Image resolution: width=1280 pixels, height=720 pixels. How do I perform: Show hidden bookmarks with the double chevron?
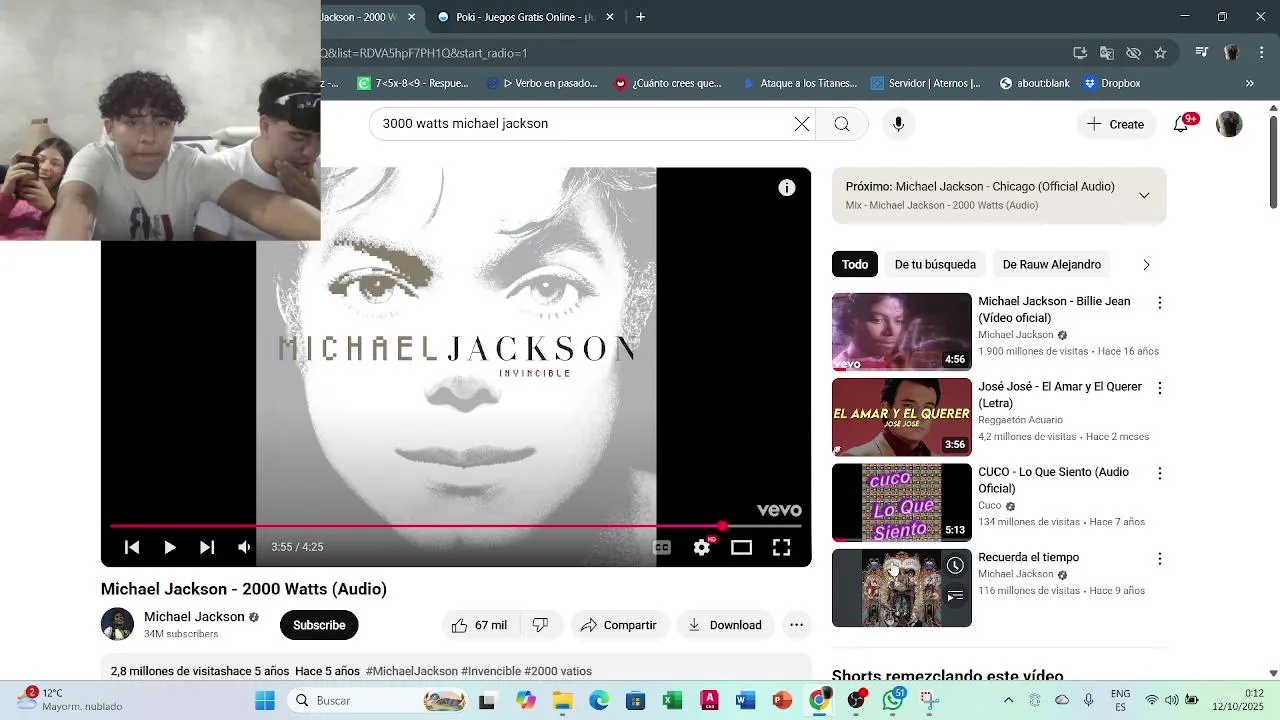point(1250,83)
